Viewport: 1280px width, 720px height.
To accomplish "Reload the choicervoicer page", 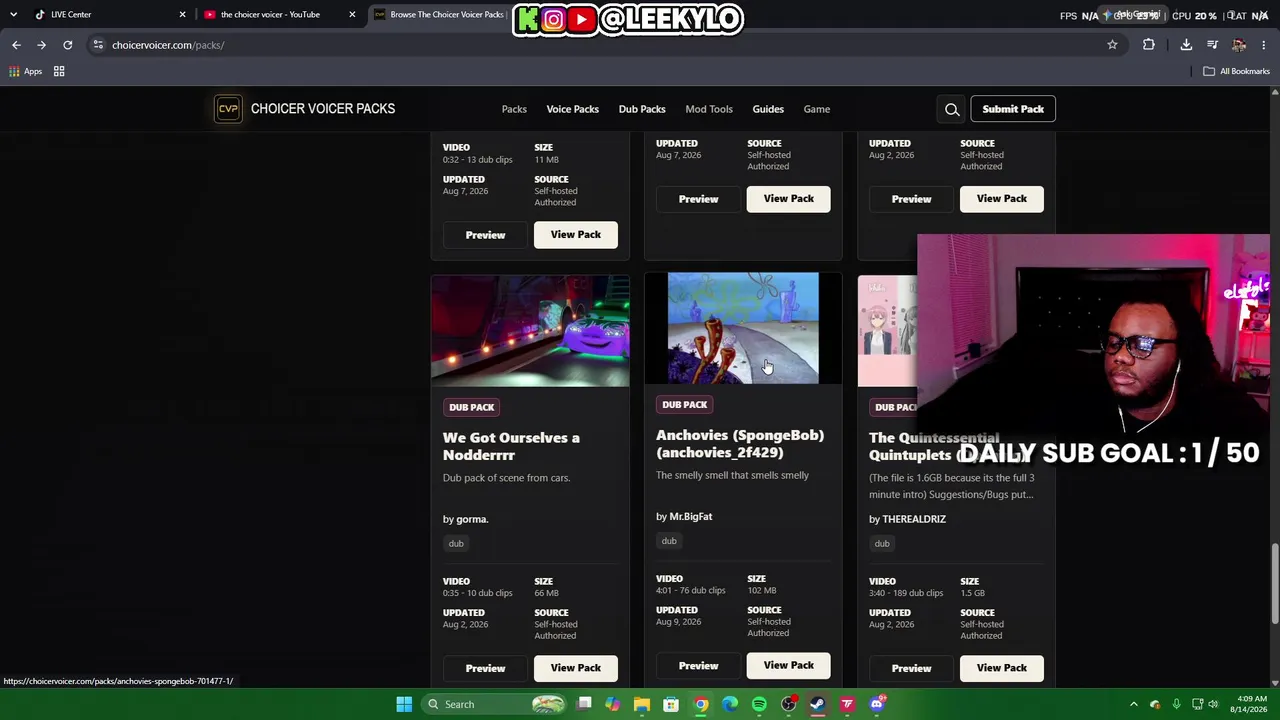I will (67, 45).
